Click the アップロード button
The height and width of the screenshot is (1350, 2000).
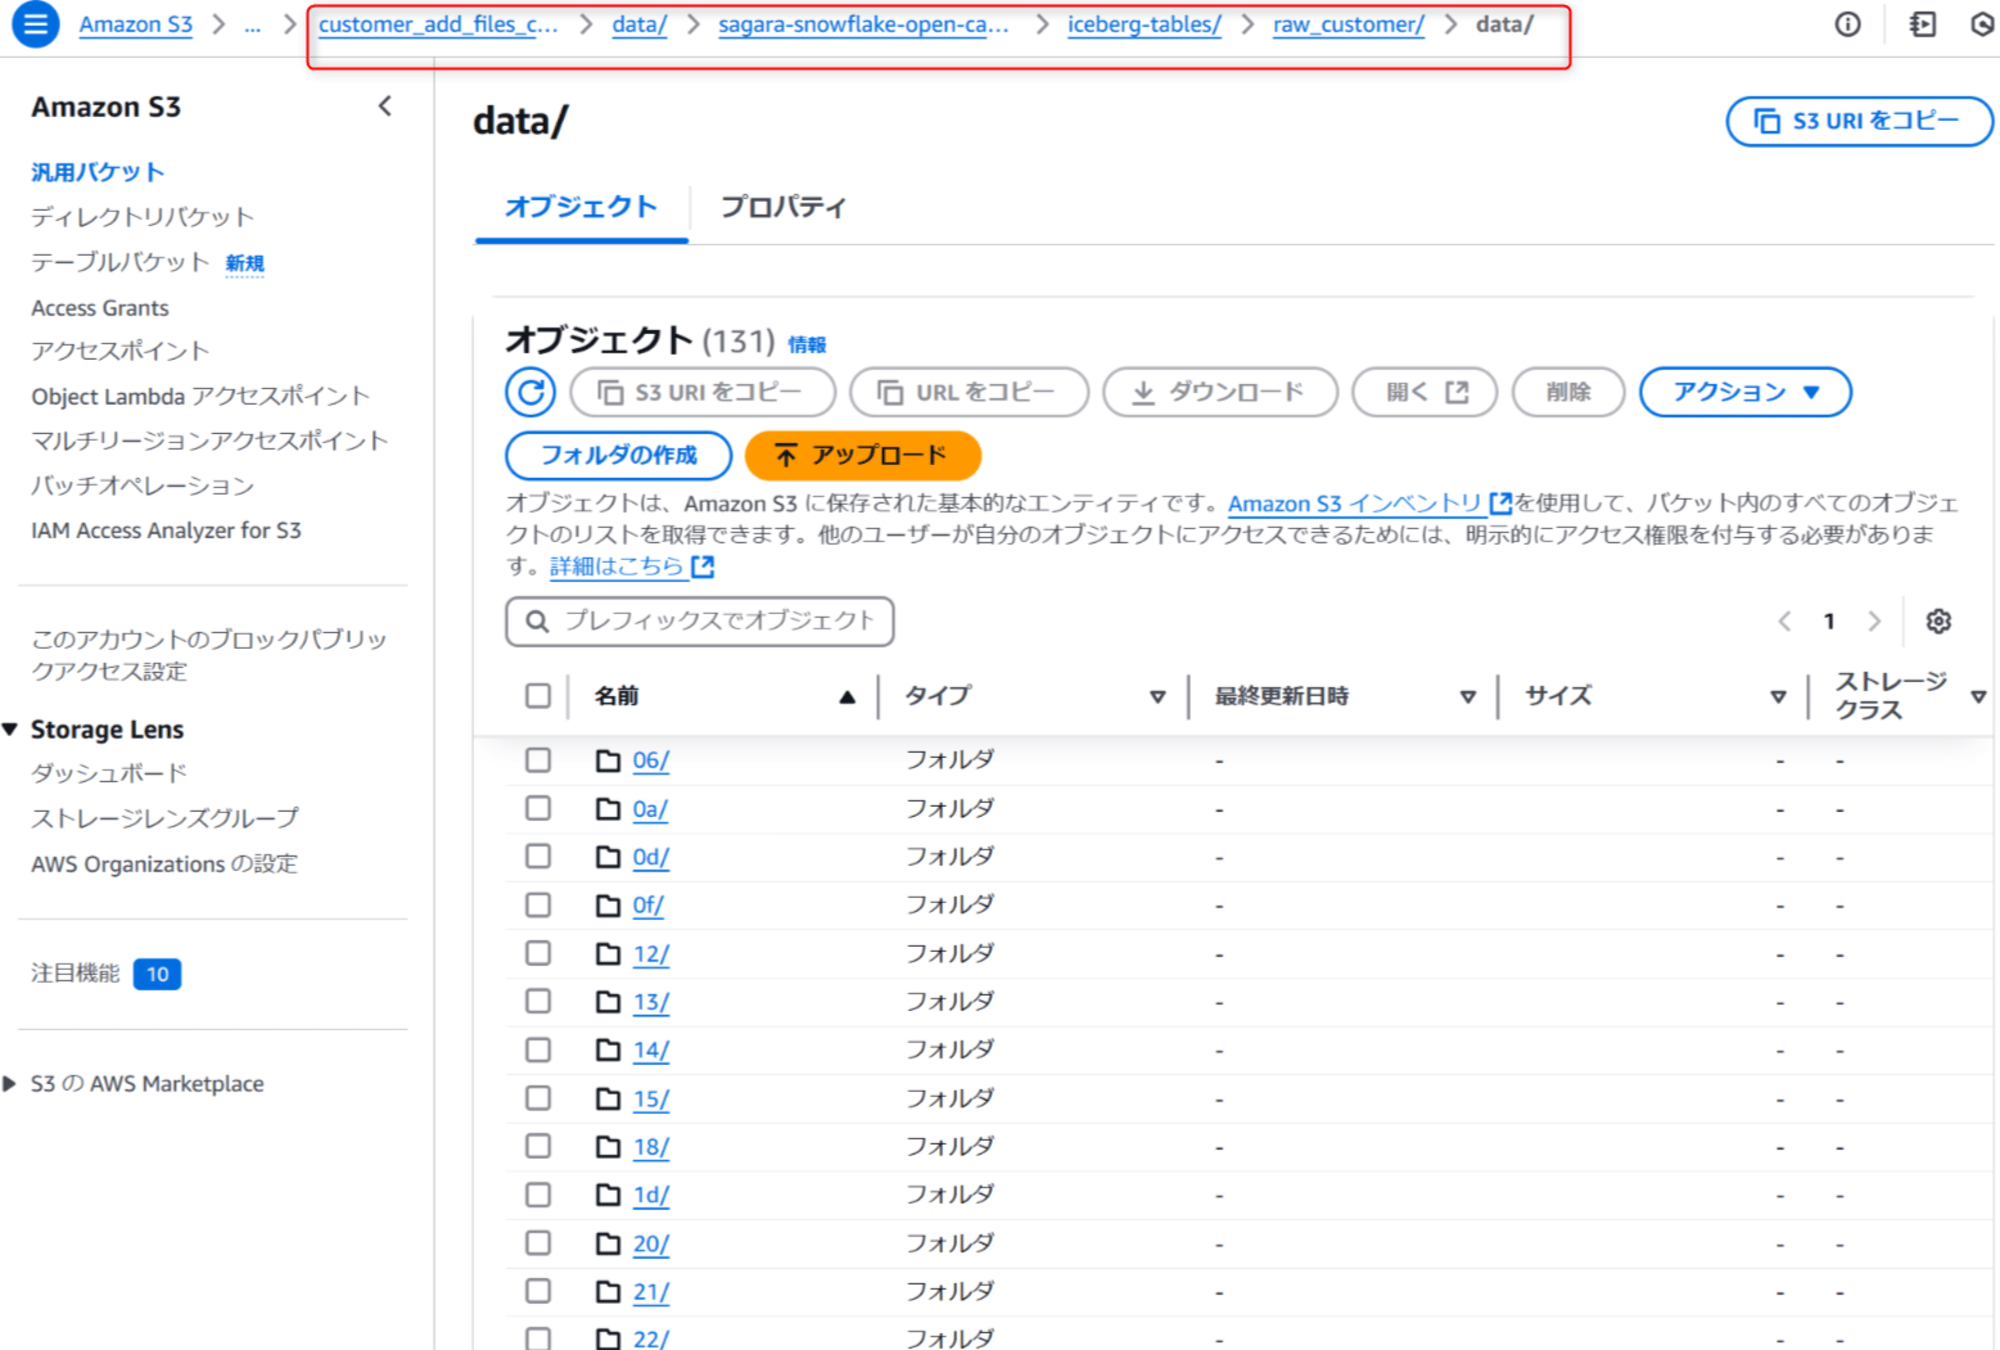point(863,456)
